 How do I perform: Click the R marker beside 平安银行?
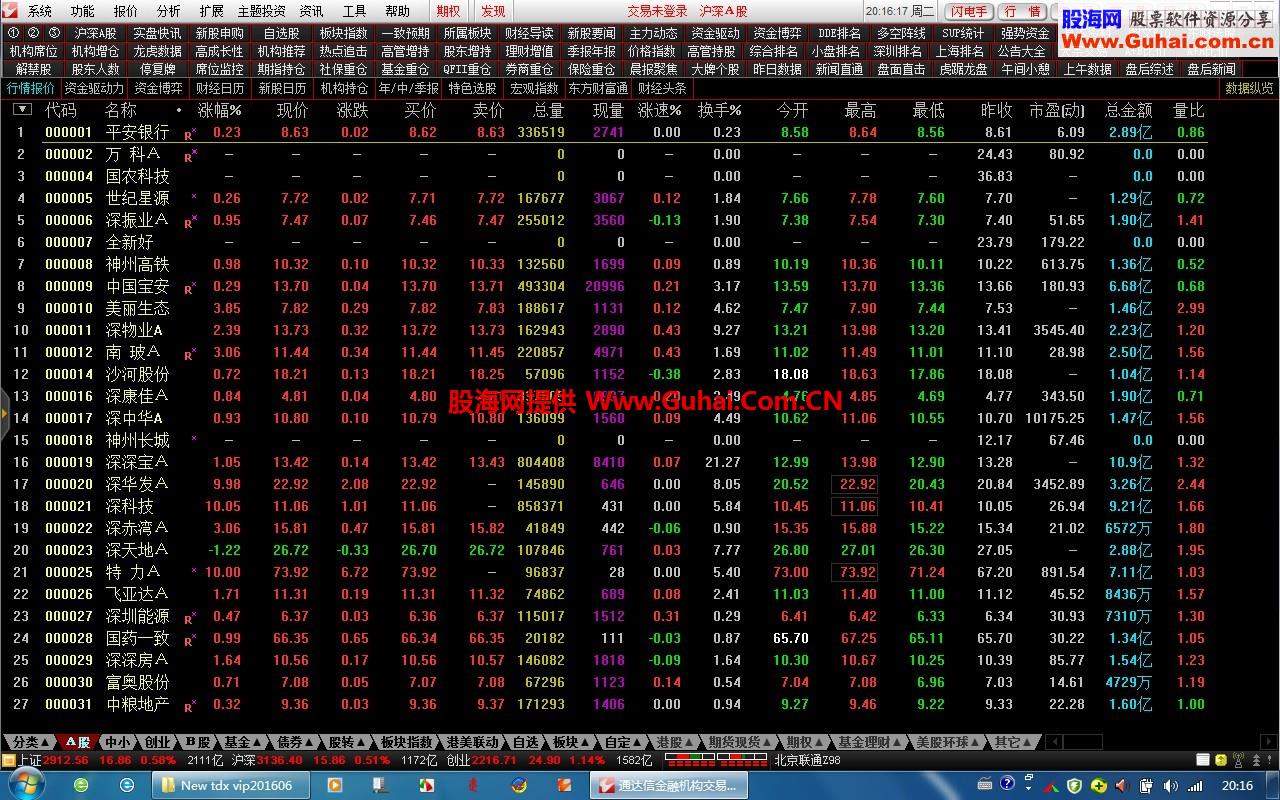pyautogui.click(x=188, y=133)
